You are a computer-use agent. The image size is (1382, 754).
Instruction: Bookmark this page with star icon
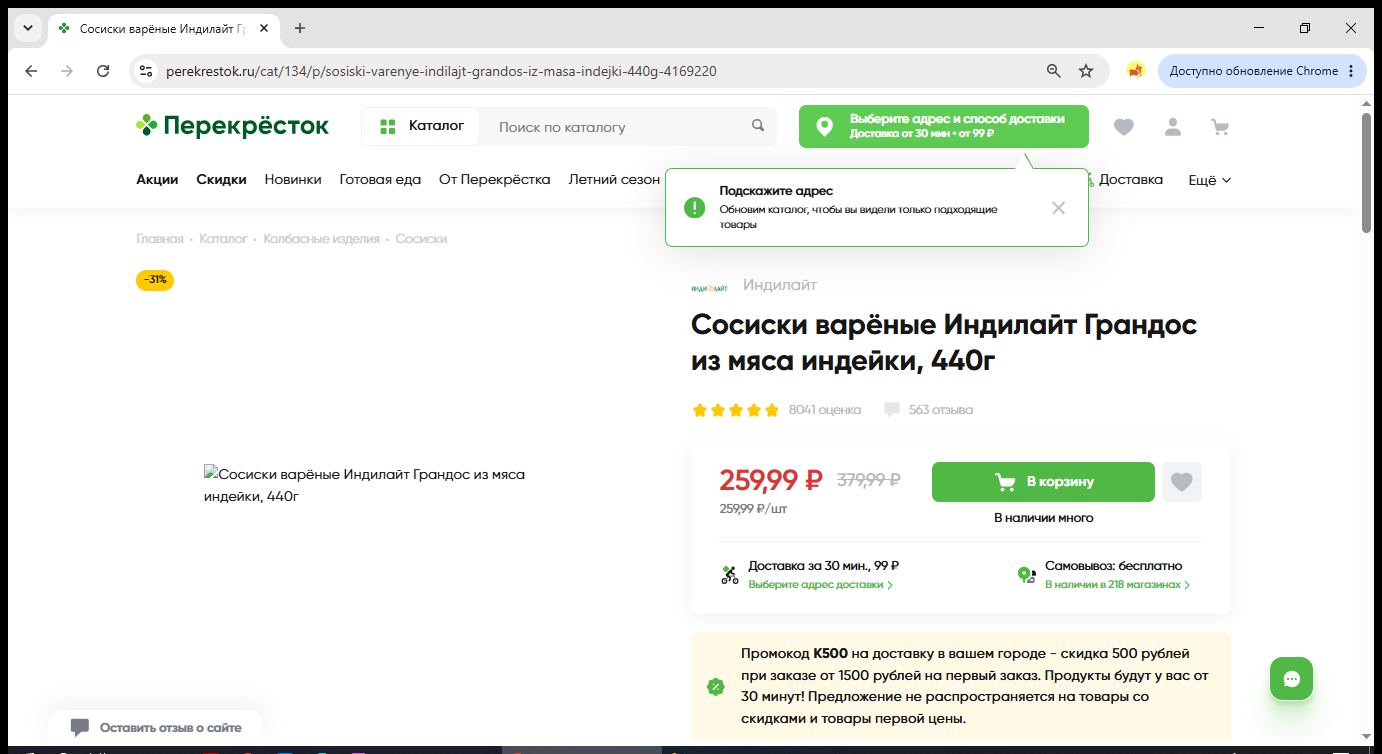tap(1086, 71)
